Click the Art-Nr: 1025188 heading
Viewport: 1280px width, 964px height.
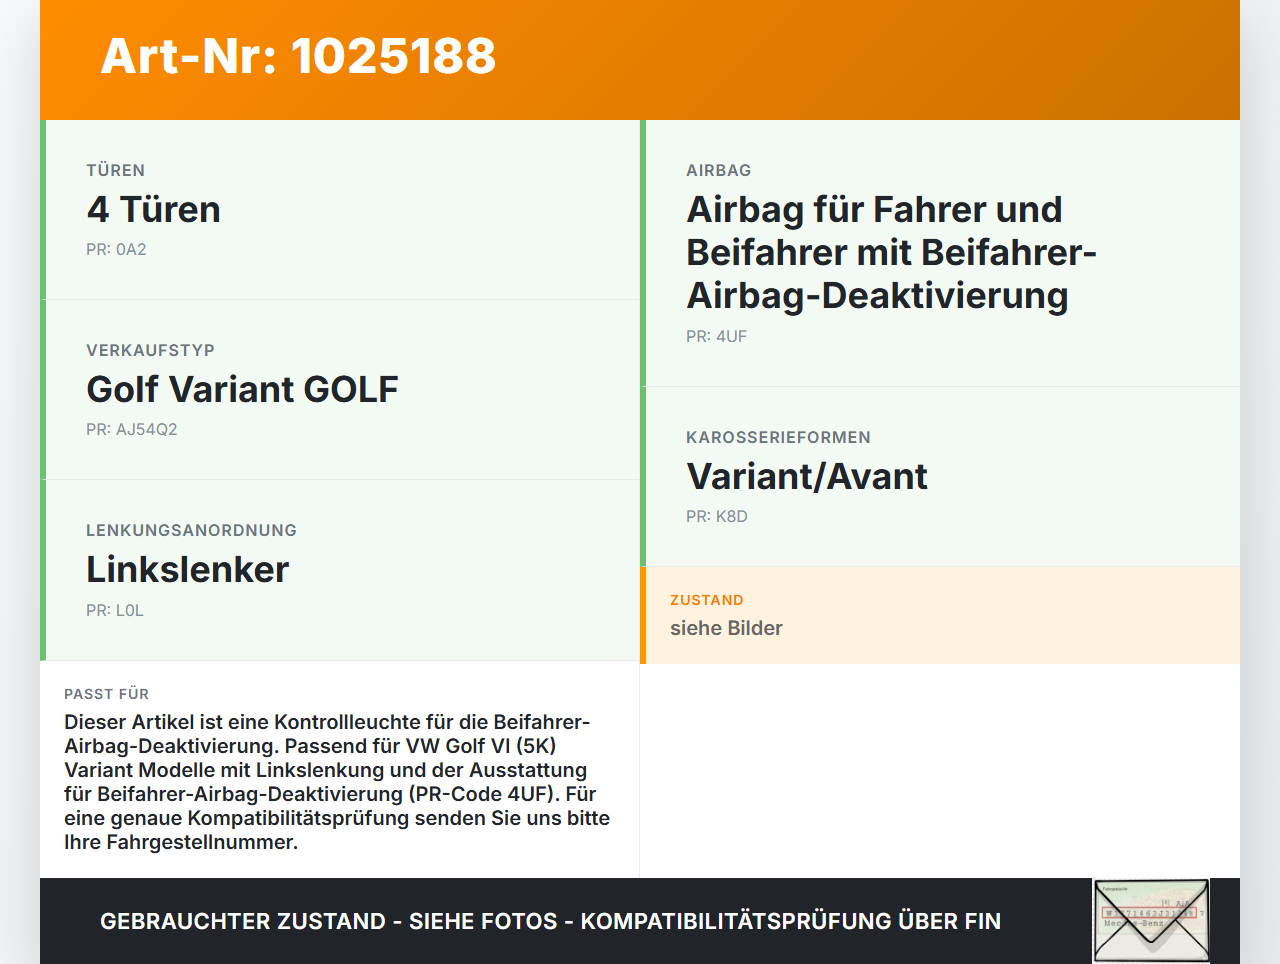pos(298,56)
